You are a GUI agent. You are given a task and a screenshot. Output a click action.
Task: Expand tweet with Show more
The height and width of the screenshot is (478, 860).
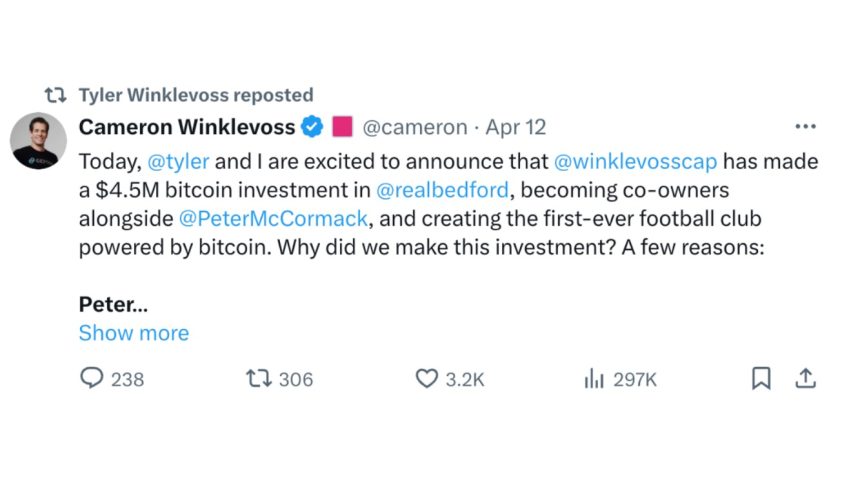[x=133, y=333]
